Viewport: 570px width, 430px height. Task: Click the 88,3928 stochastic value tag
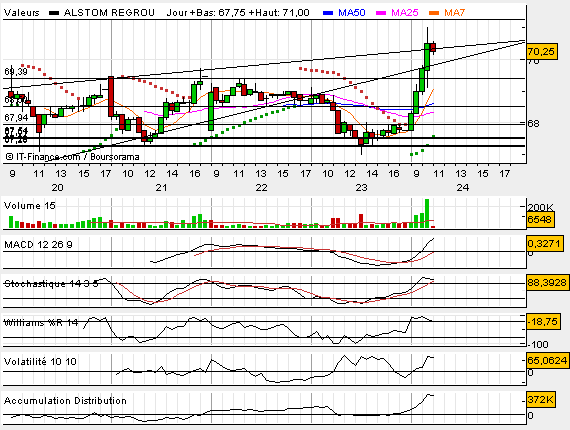click(x=547, y=282)
